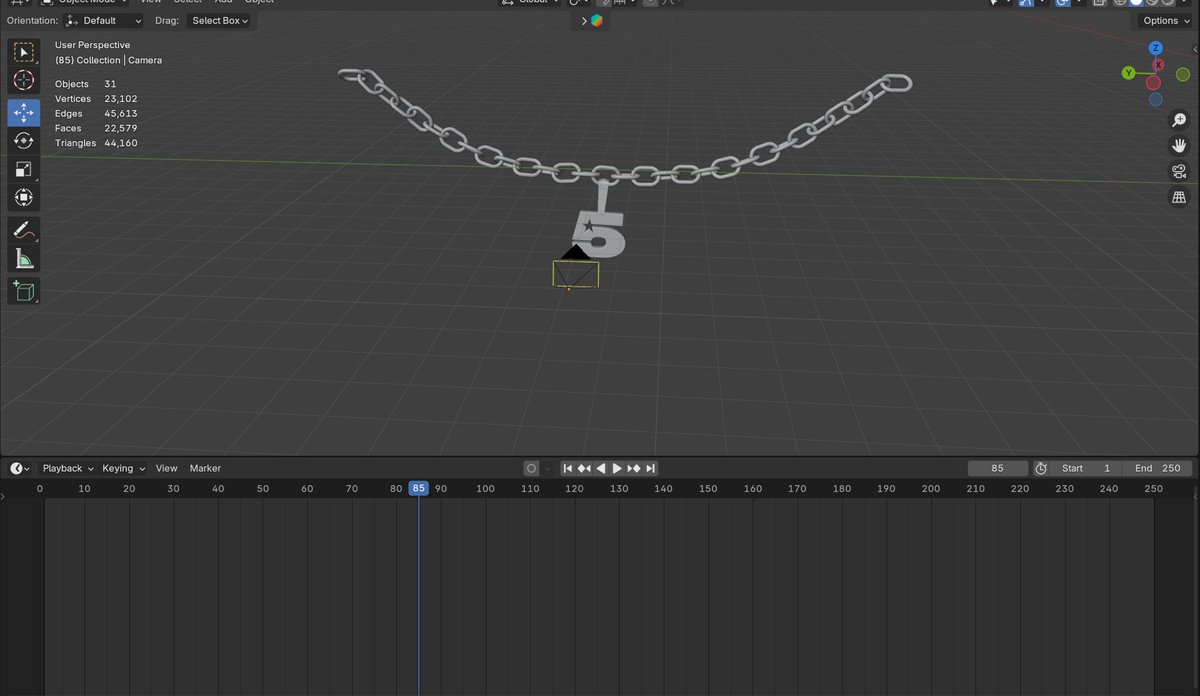
Task: Click frame 150 on the timeline ruler
Action: [708, 488]
